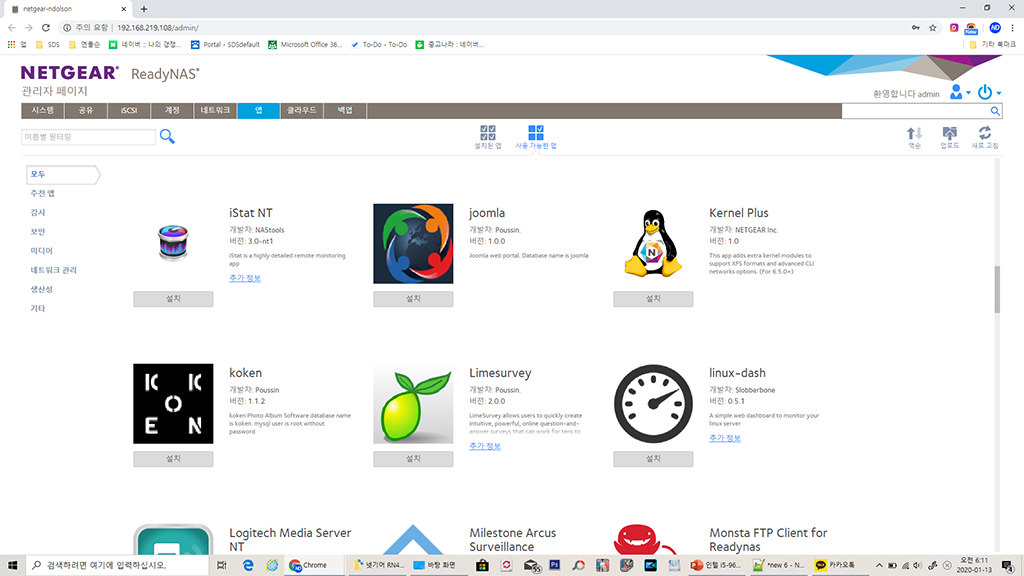Click the refresh app list icon
Screen dimensions: 1024x576
point(985,133)
